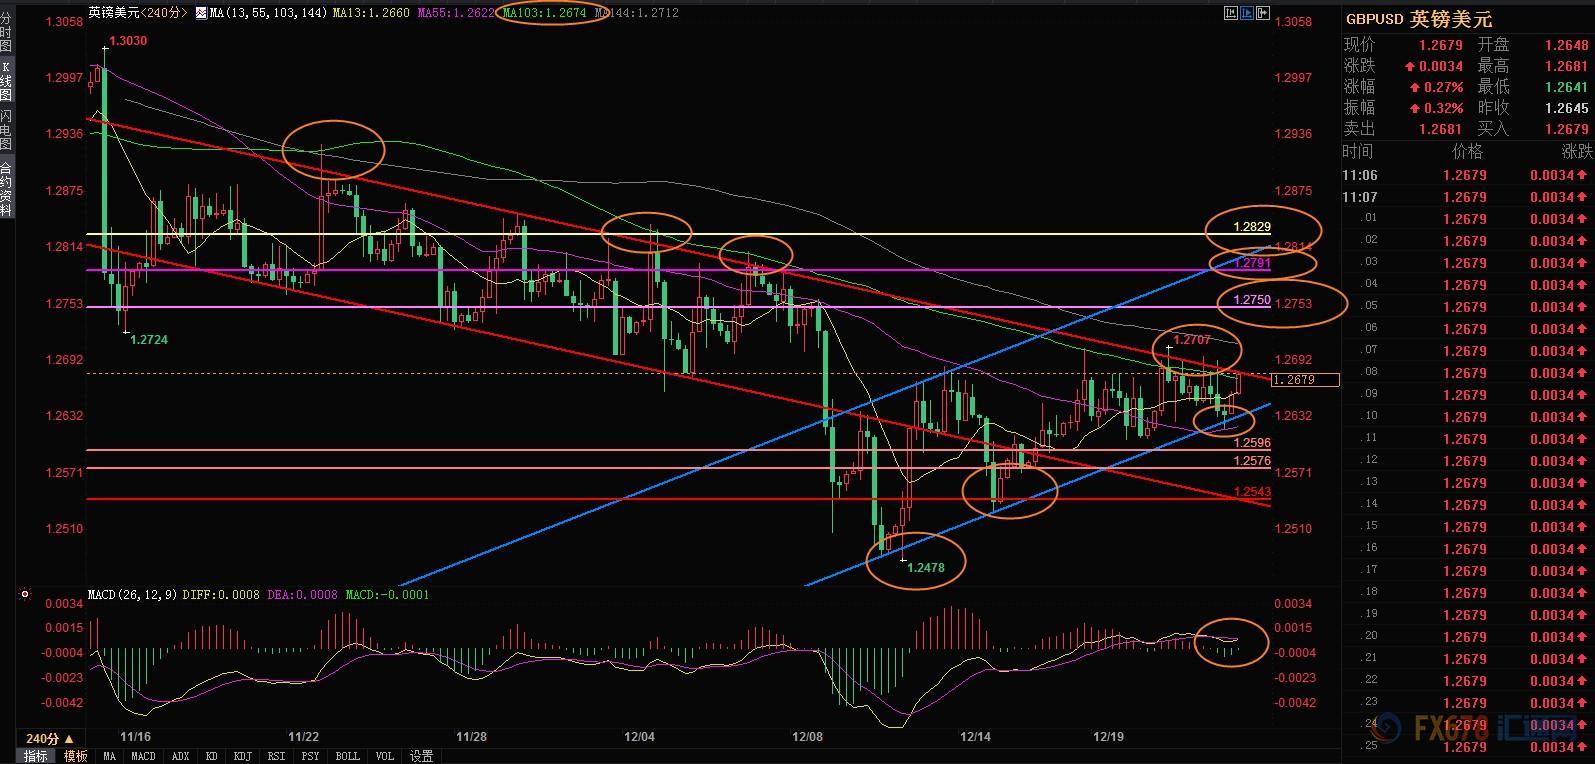
Task: Click the GBPUSD 英镑美元 quote header
Action: coord(1418,19)
